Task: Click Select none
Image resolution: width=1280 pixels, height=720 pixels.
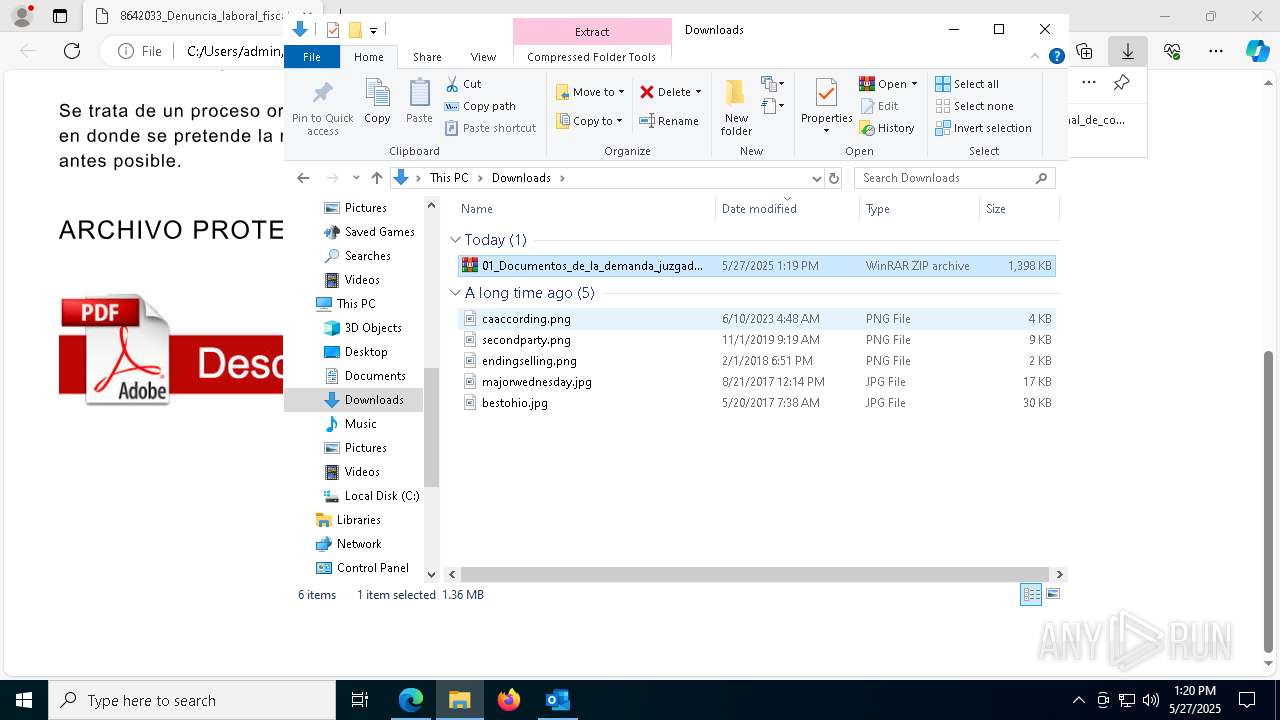Action: (975, 106)
